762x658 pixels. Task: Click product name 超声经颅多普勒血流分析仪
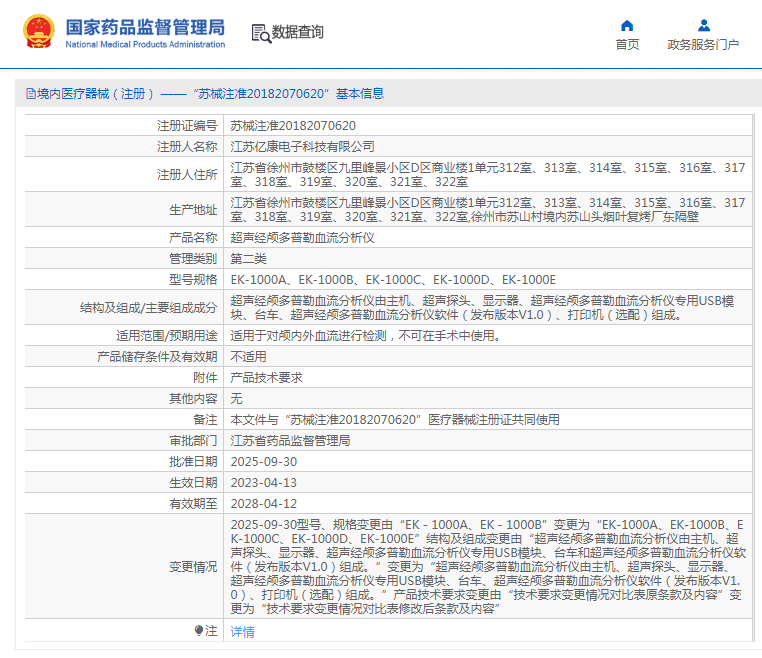pos(302,238)
